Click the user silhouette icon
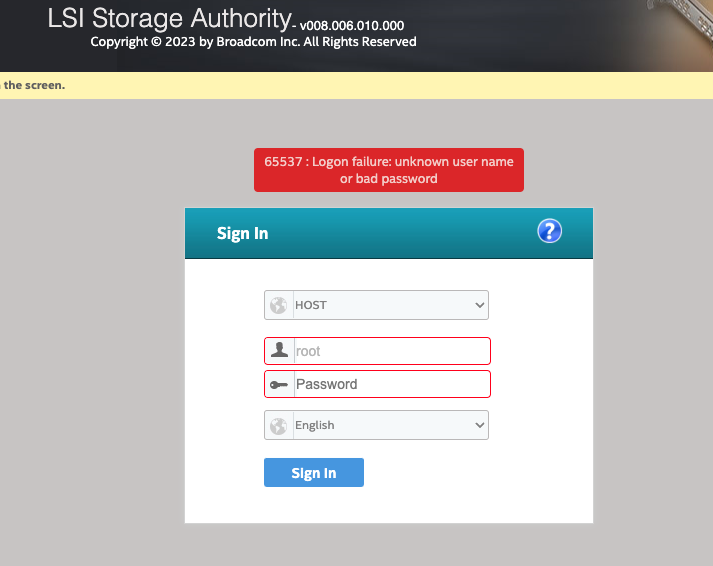713x566 pixels. (279, 351)
